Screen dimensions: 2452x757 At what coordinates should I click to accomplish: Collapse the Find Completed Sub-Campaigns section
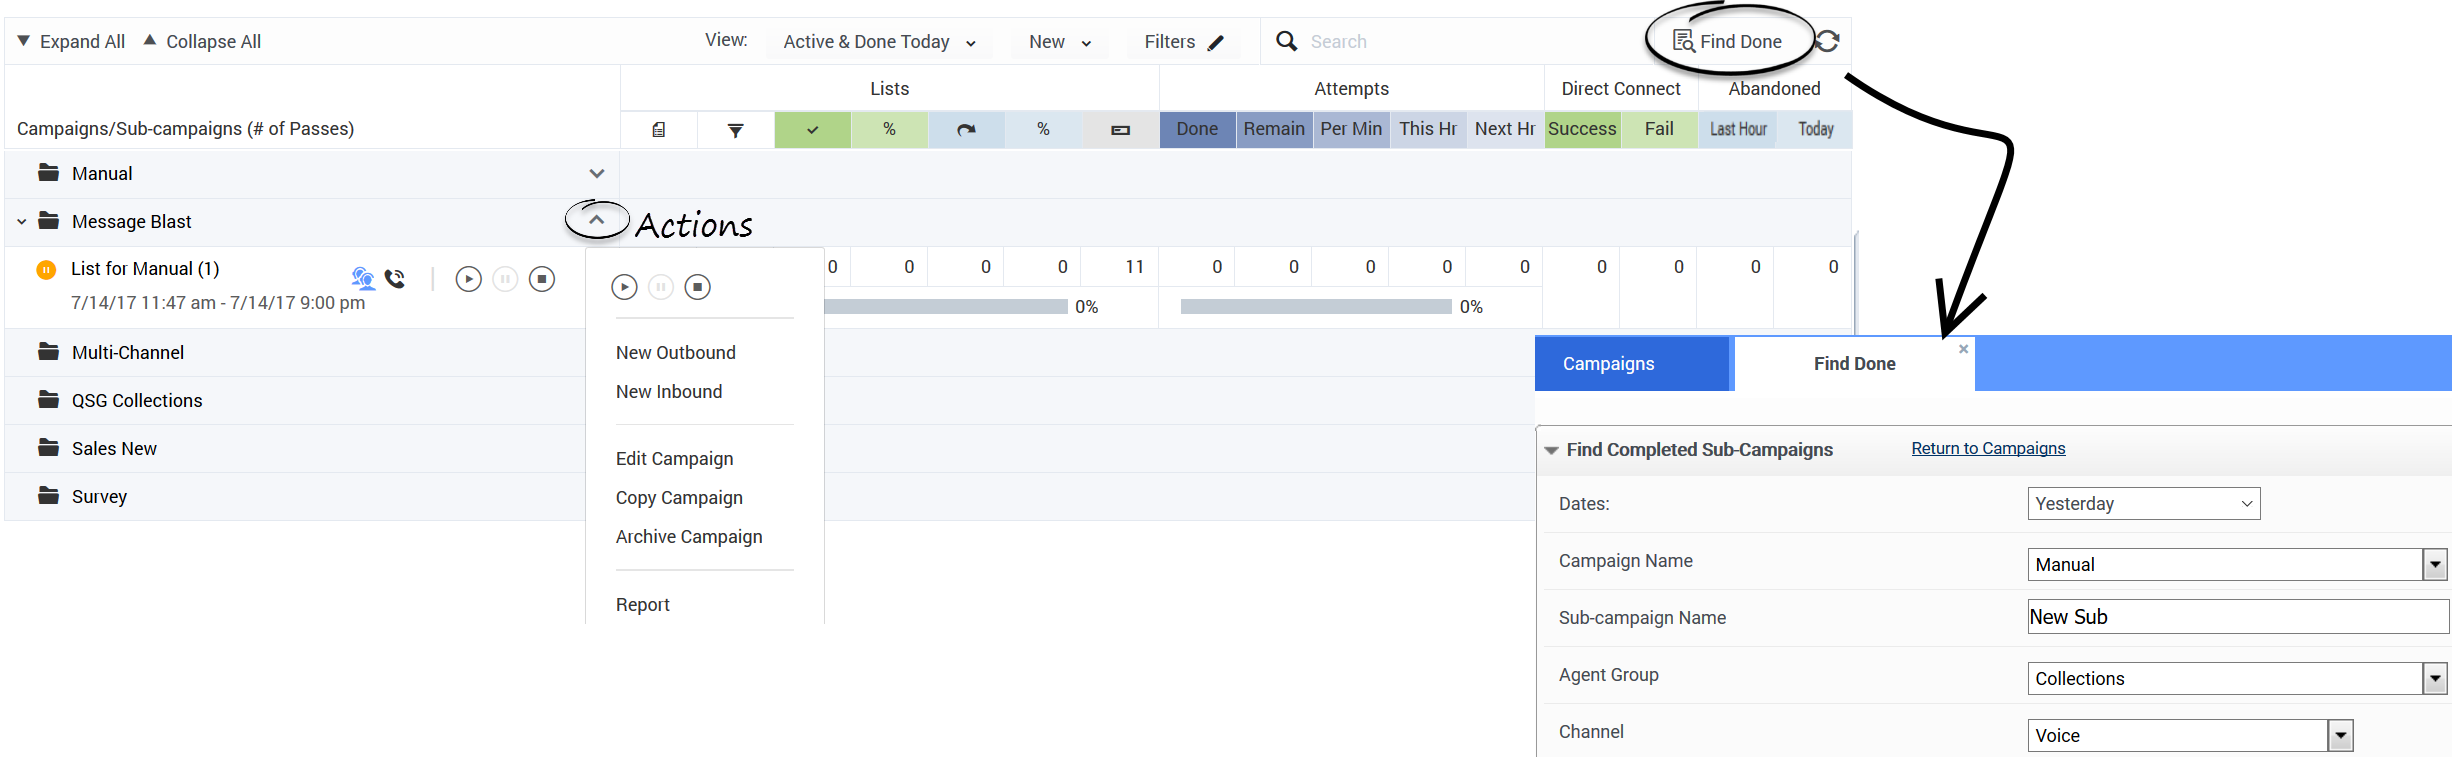pos(1551,450)
